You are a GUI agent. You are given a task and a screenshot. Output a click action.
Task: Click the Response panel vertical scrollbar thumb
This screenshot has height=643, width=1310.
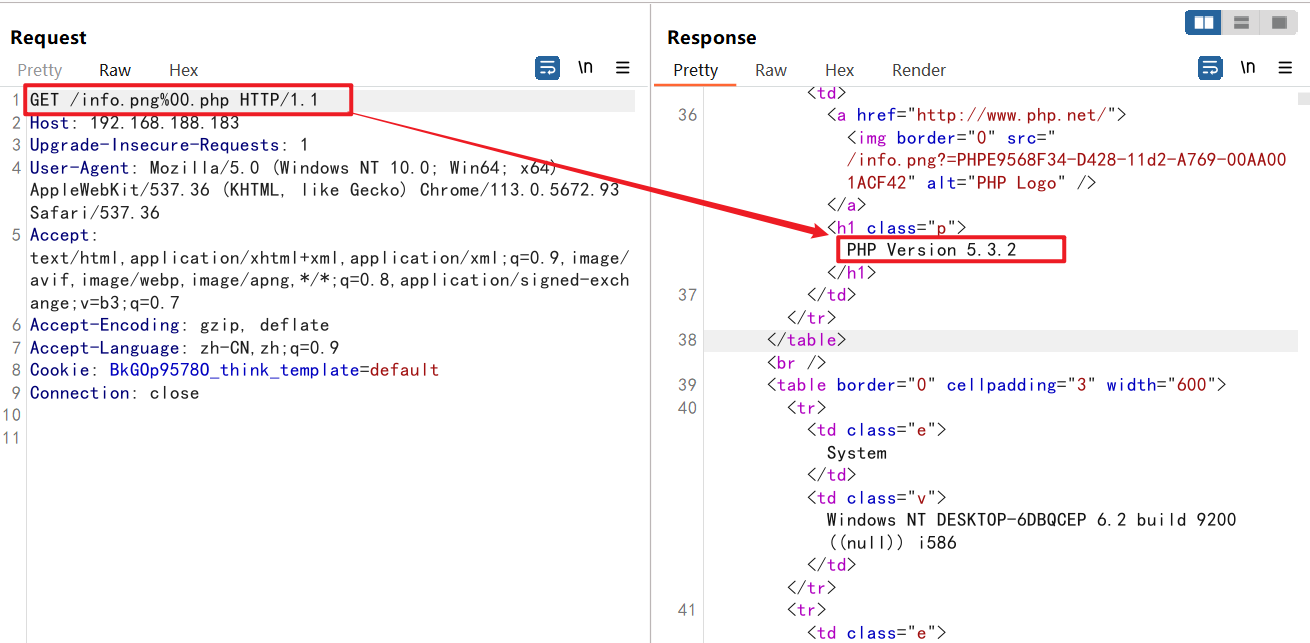tap(1304, 99)
